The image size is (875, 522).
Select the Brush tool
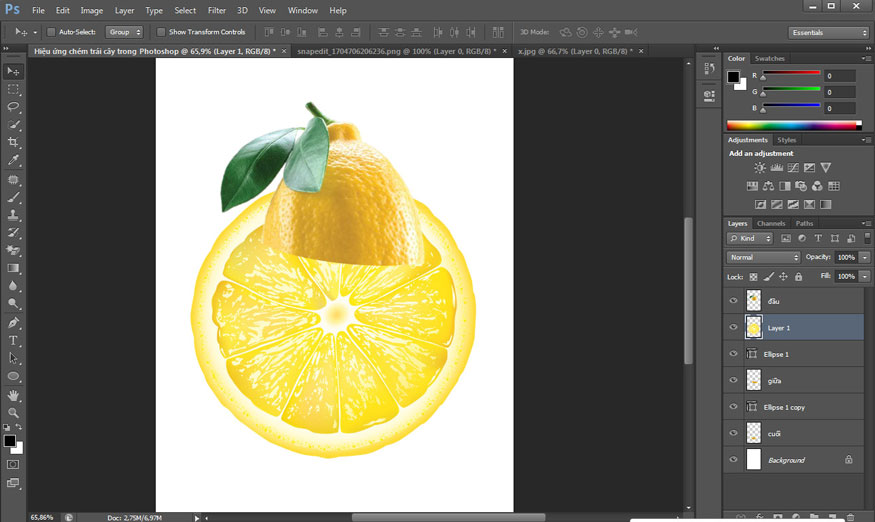pyautogui.click(x=13, y=197)
